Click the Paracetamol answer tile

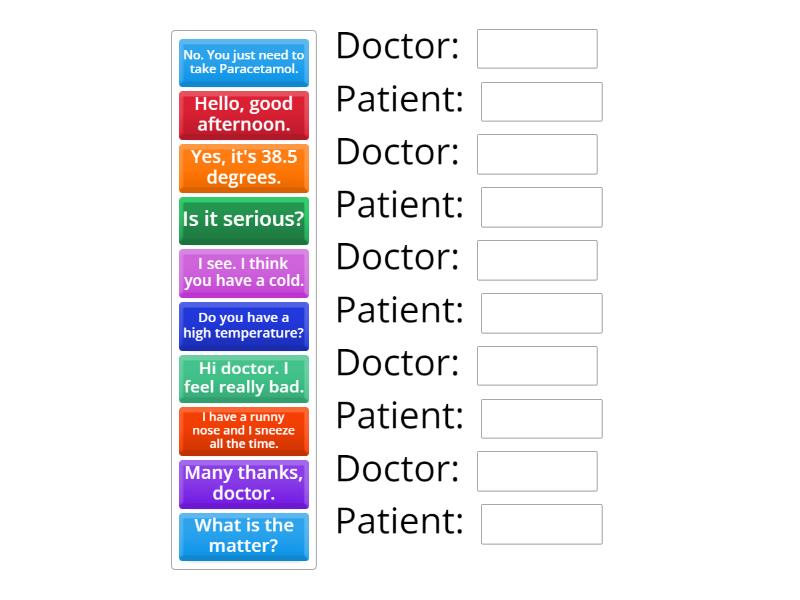point(243,62)
